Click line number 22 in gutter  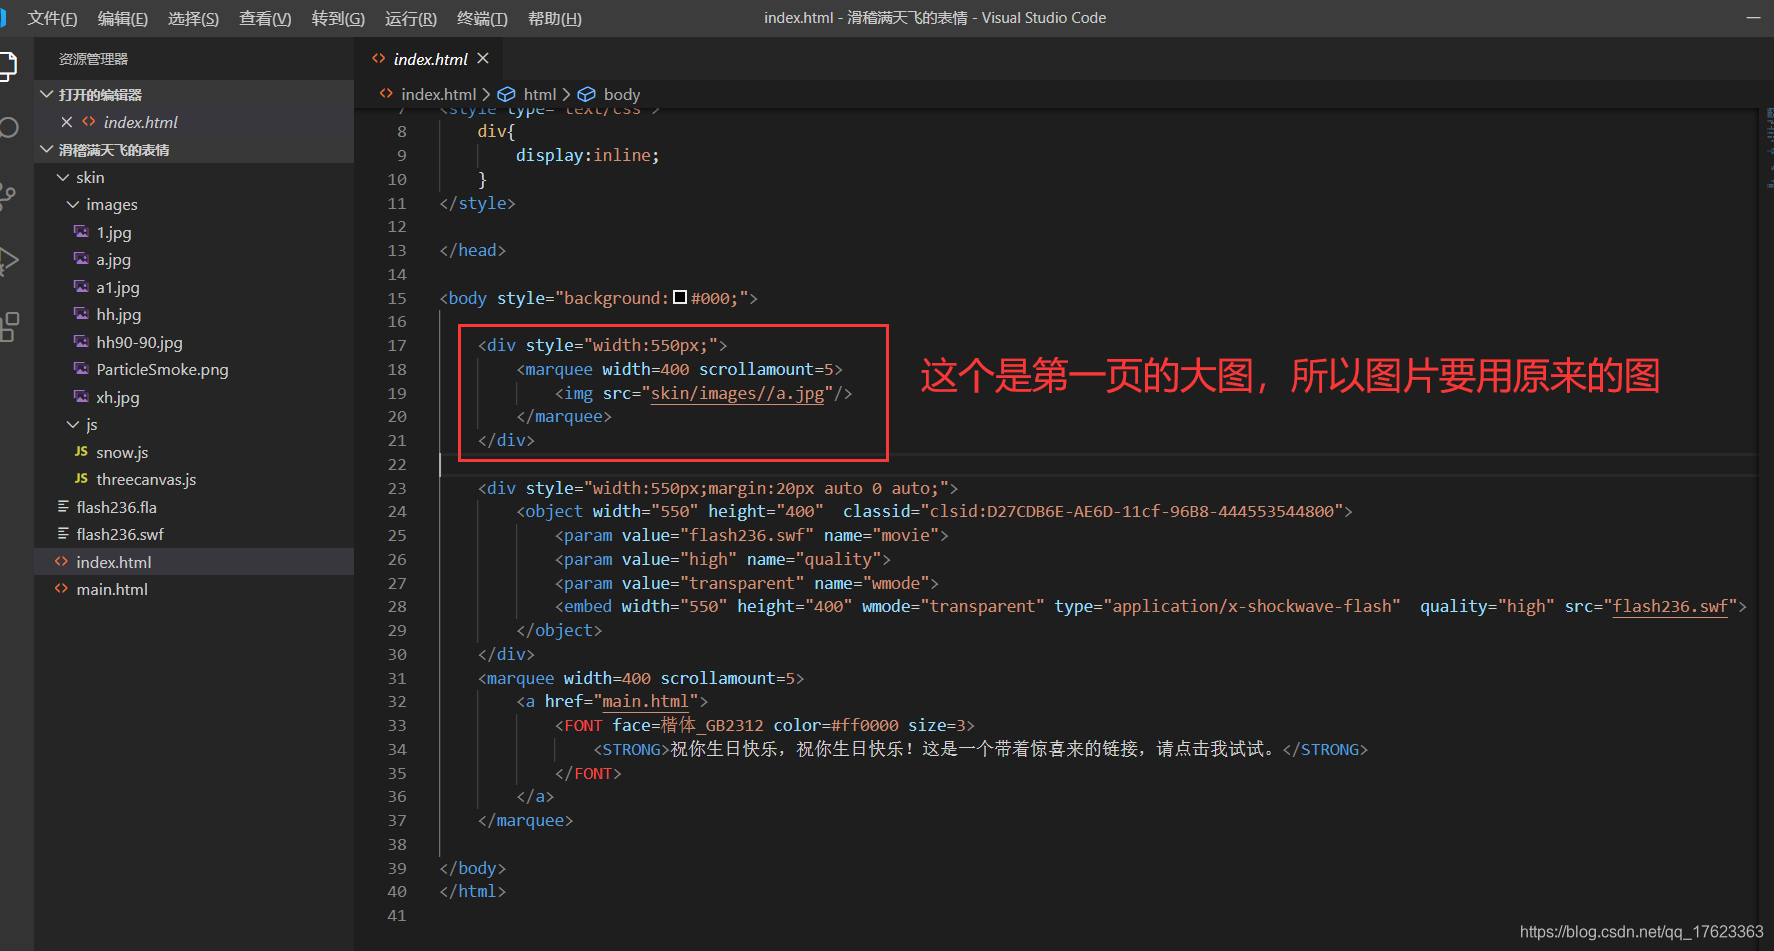[397, 464]
